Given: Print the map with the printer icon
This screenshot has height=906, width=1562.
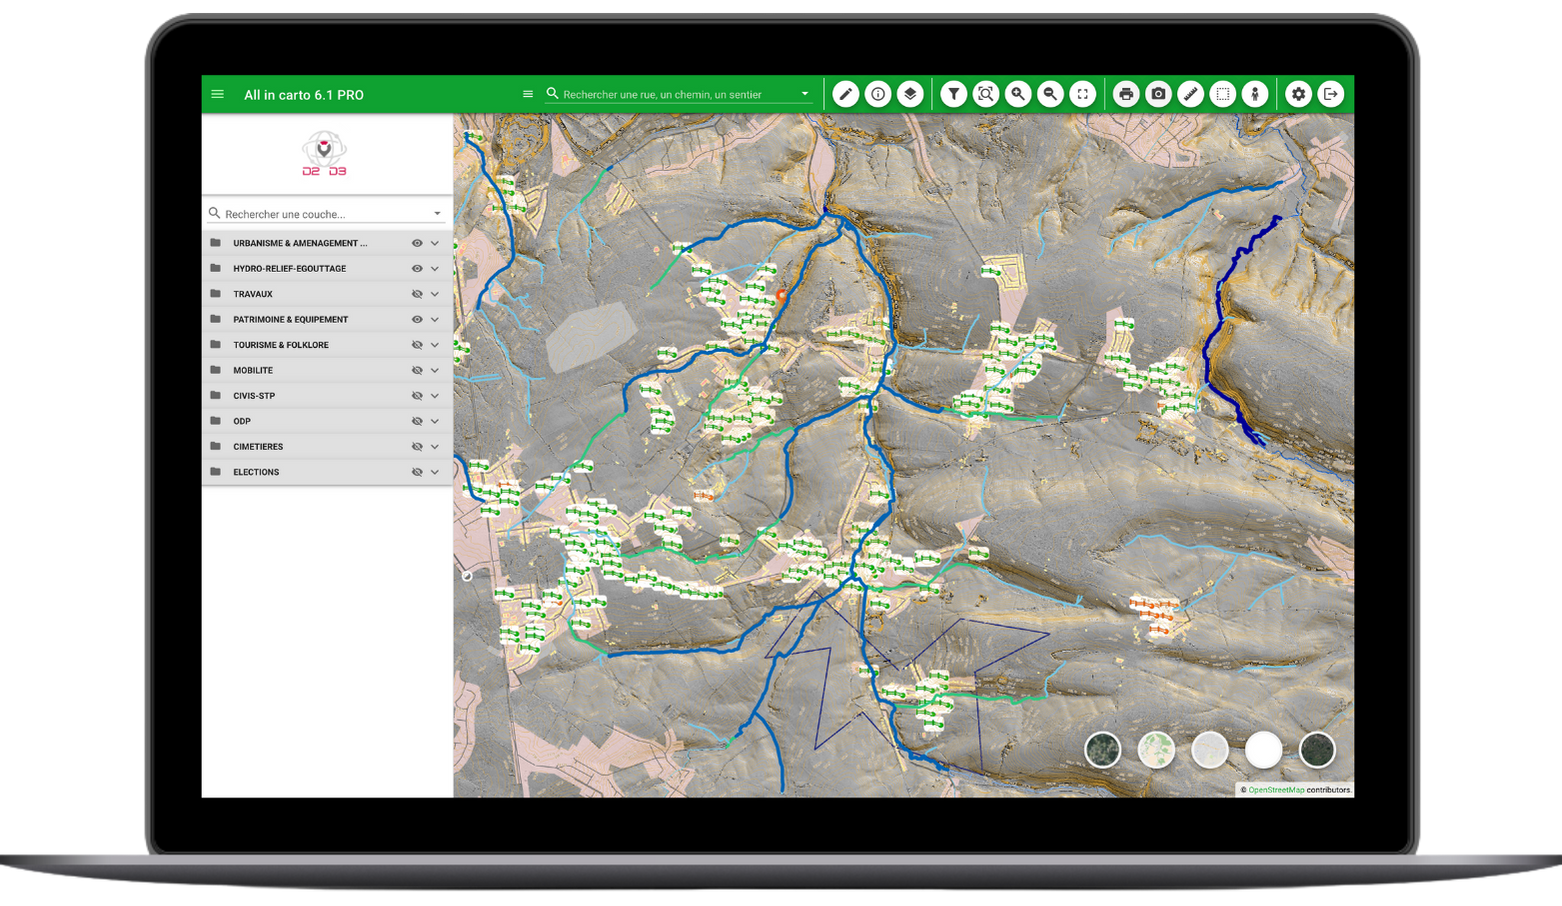Looking at the screenshot, I should click(1126, 94).
